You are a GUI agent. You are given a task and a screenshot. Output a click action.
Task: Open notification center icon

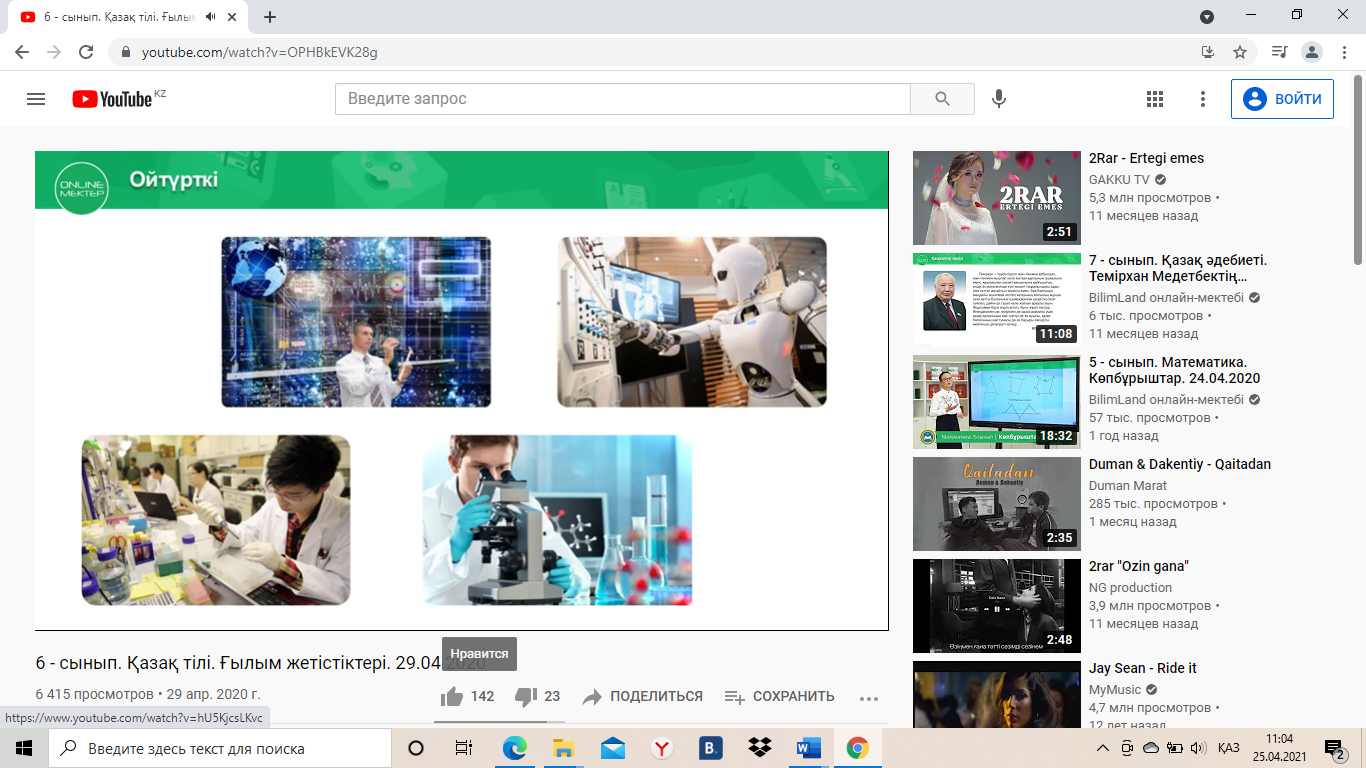(x=1334, y=748)
